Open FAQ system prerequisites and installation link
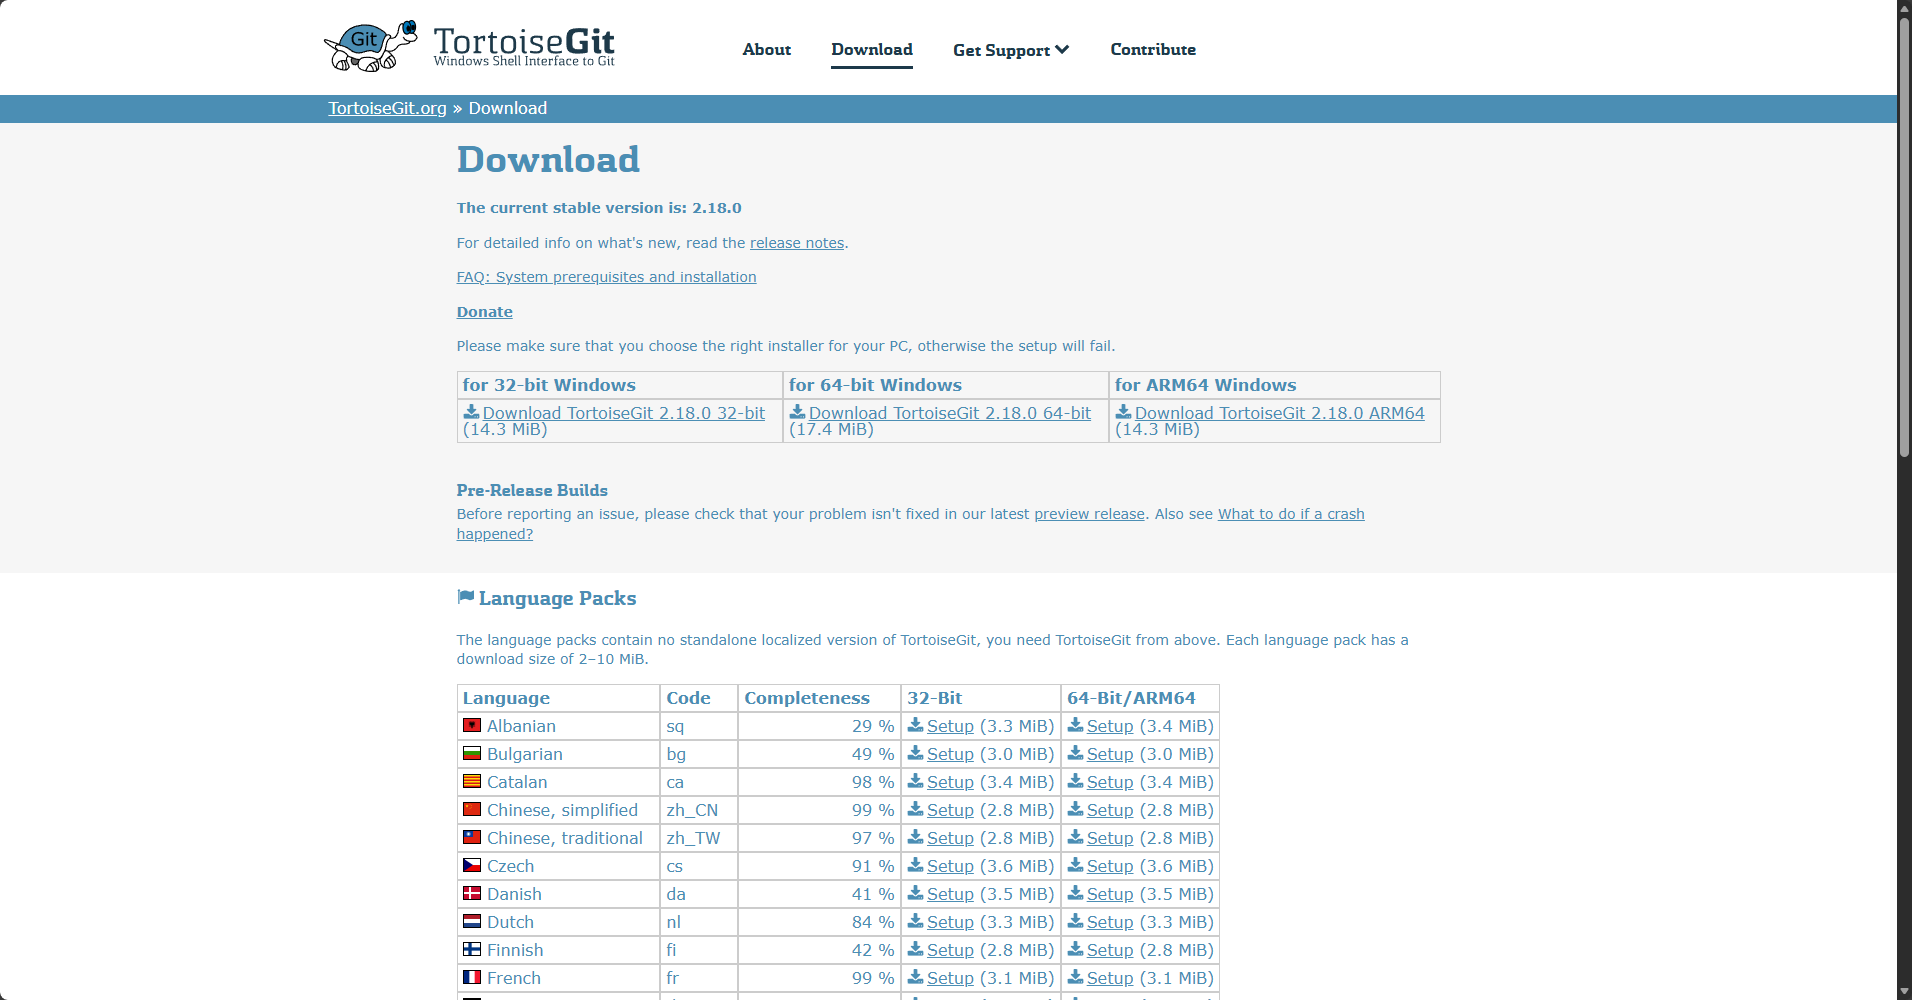 [x=606, y=277]
